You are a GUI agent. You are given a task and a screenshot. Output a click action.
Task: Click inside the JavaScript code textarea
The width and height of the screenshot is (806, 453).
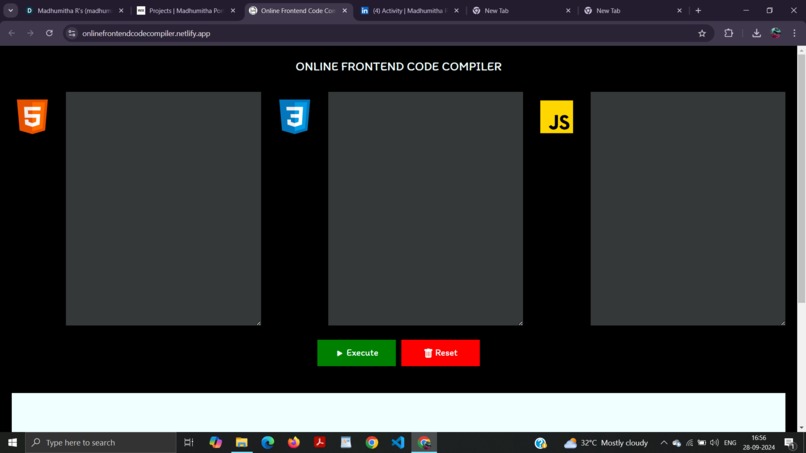[687, 208]
